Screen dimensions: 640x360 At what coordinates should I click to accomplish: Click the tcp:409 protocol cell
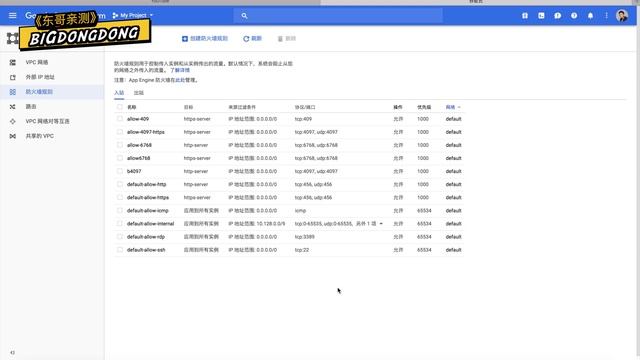(303, 119)
